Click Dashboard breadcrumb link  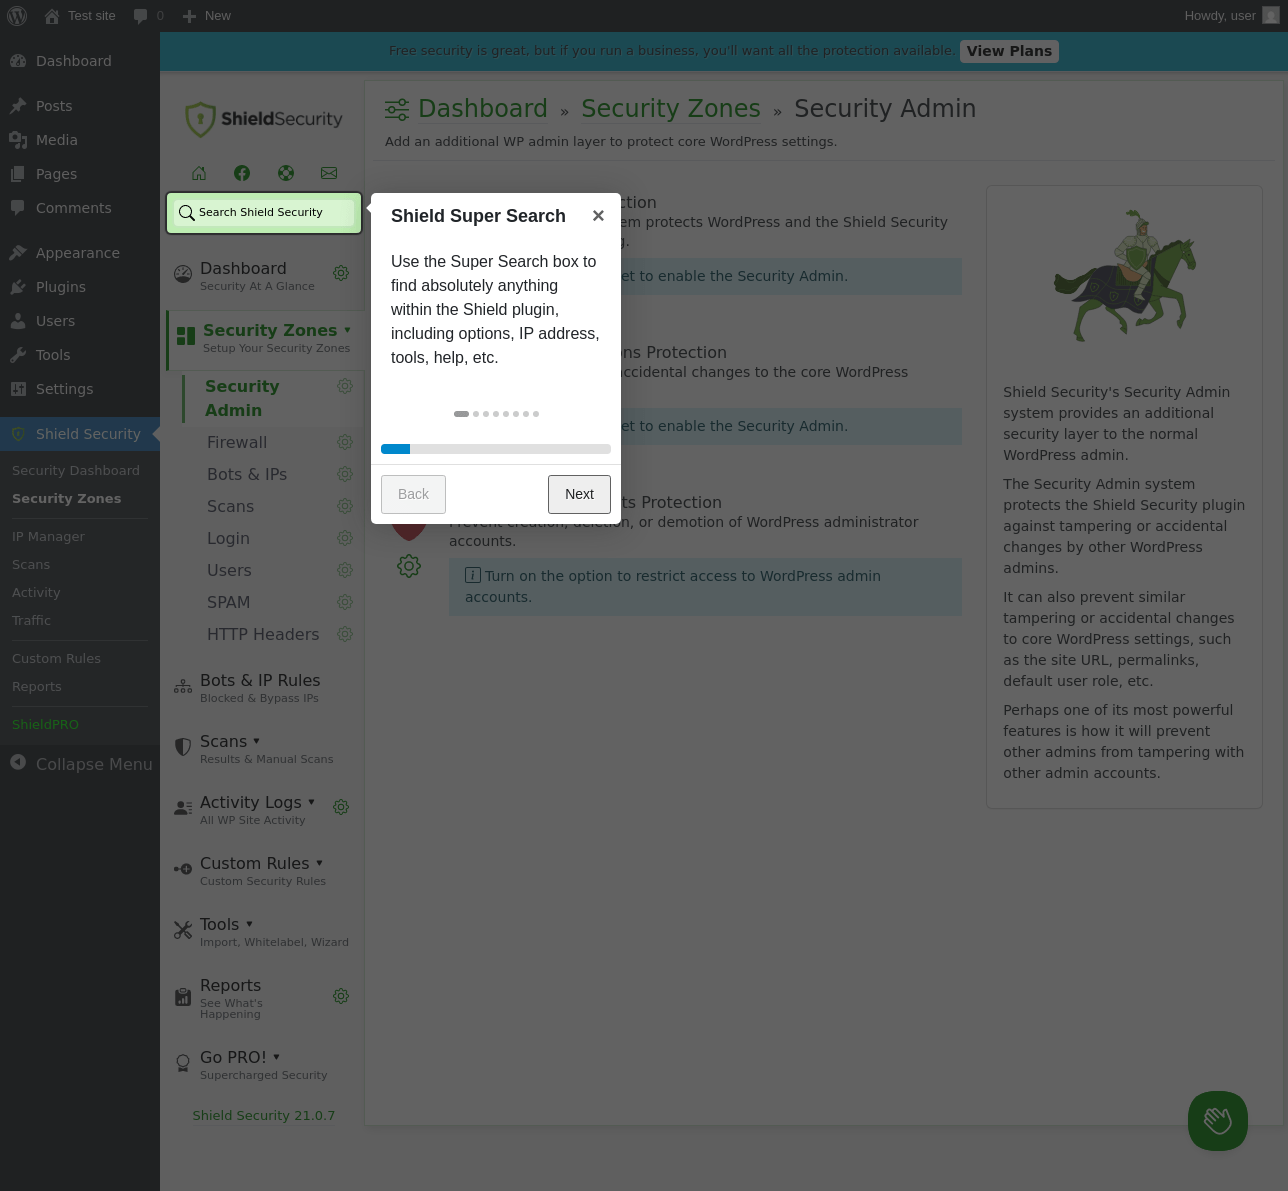pos(483,108)
